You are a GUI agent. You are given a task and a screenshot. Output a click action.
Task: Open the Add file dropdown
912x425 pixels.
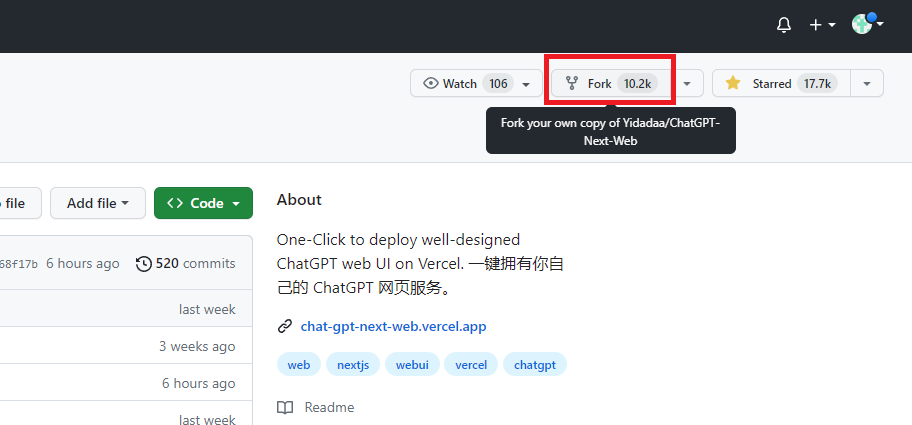(98, 203)
